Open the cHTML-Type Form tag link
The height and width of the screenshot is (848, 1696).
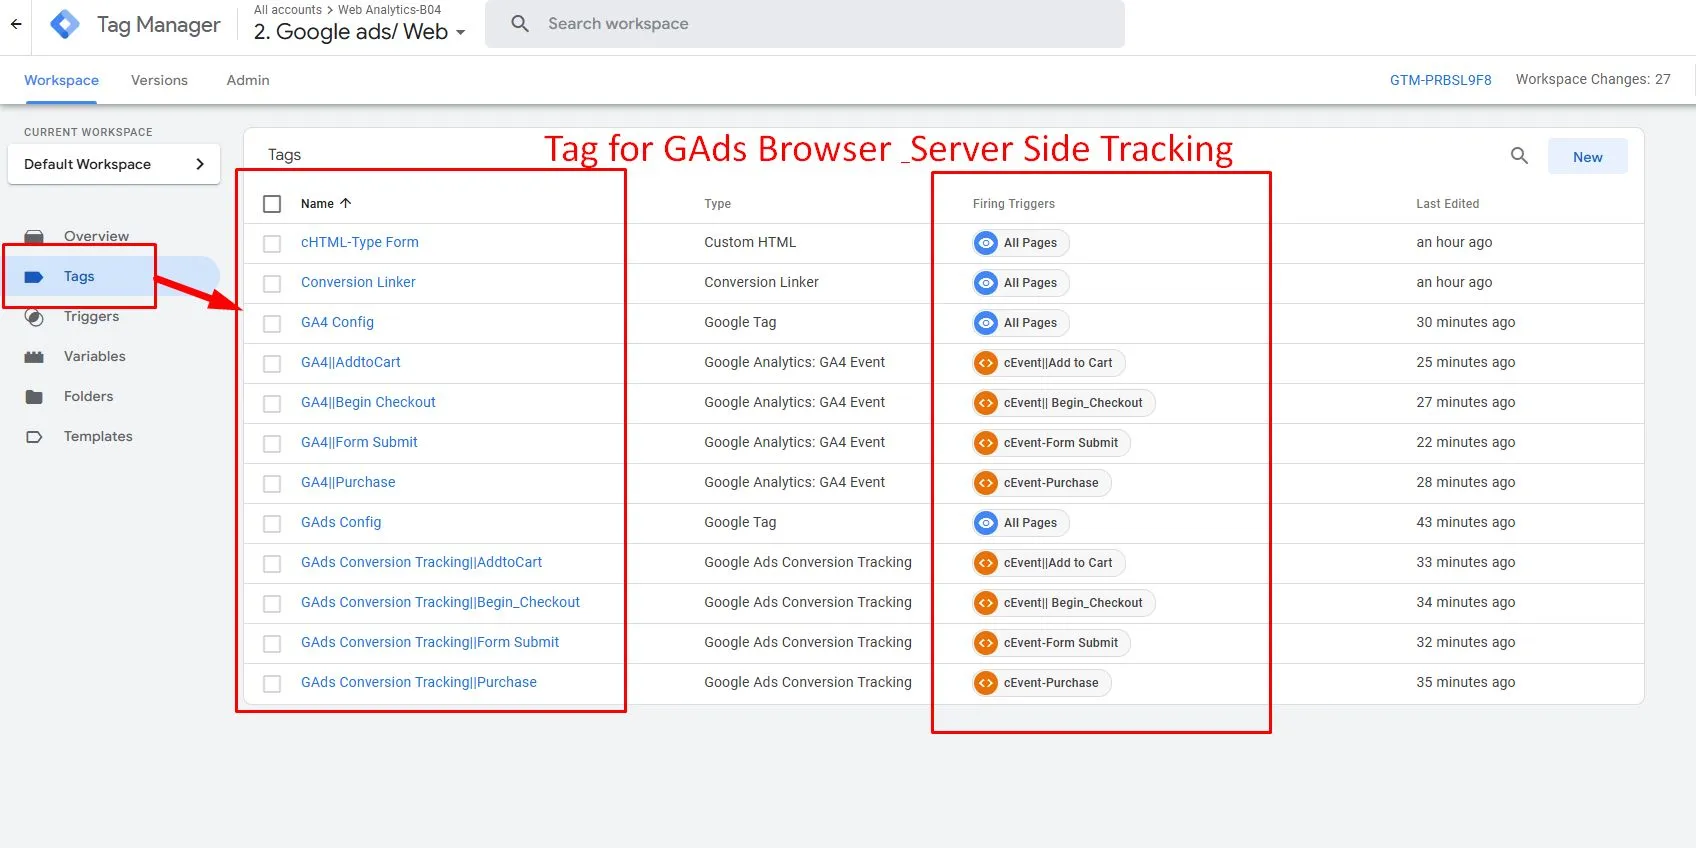(x=360, y=242)
